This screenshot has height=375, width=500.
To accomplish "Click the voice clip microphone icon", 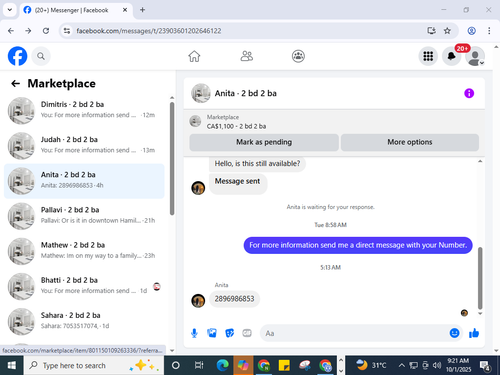I will coord(194,333).
